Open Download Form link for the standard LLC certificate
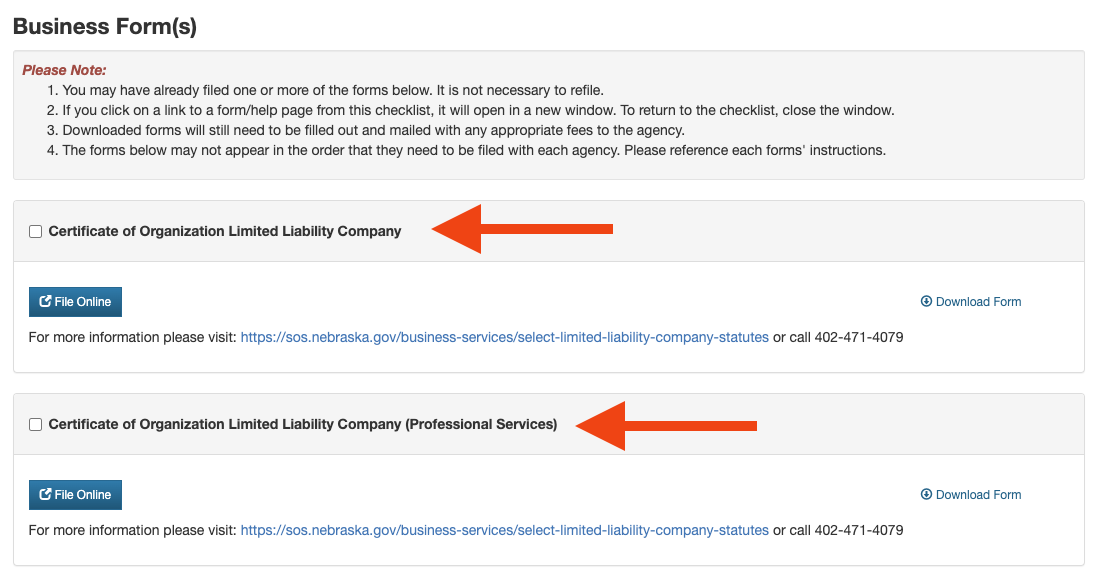The width and height of the screenshot is (1095, 574). pos(971,302)
